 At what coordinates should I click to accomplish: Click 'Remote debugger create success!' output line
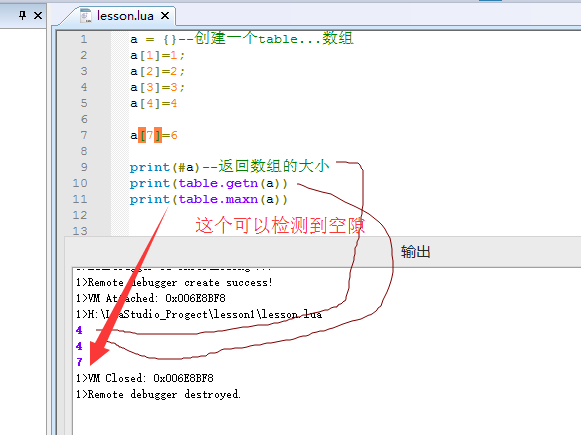[x=174, y=283]
